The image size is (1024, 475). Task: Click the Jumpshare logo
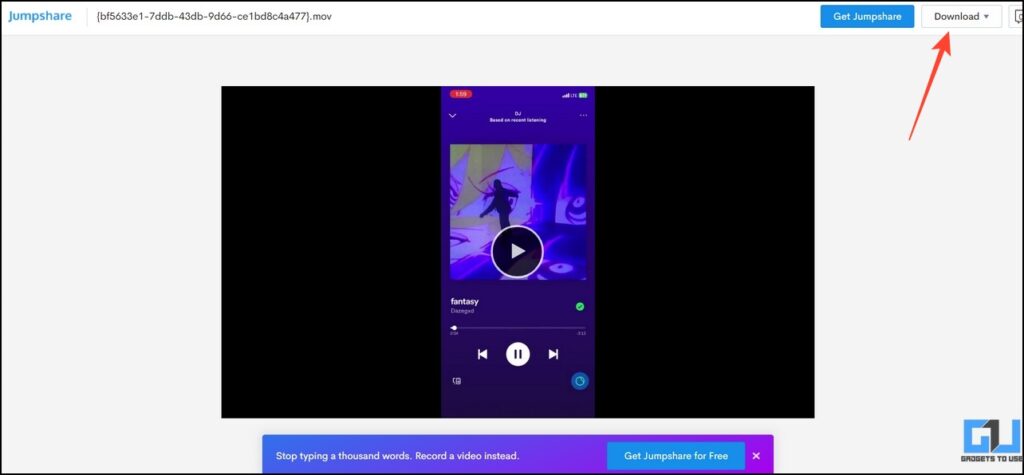pos(40,16)
